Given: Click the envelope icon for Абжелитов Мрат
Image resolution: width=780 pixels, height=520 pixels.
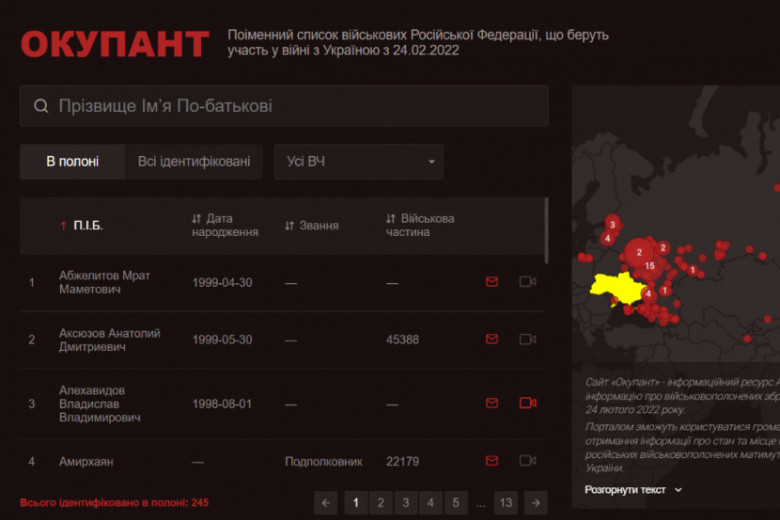Looking at the screenshot, I should click(491, 282).
